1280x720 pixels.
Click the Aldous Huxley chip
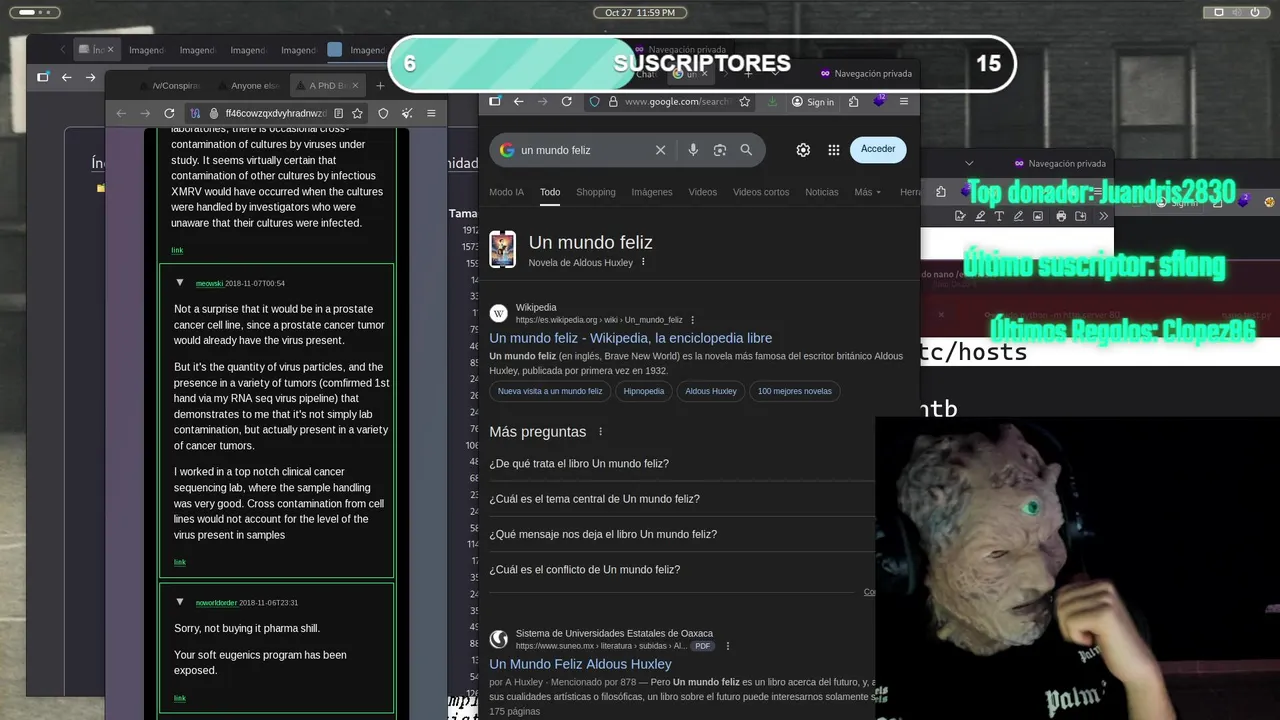[711, 391]
